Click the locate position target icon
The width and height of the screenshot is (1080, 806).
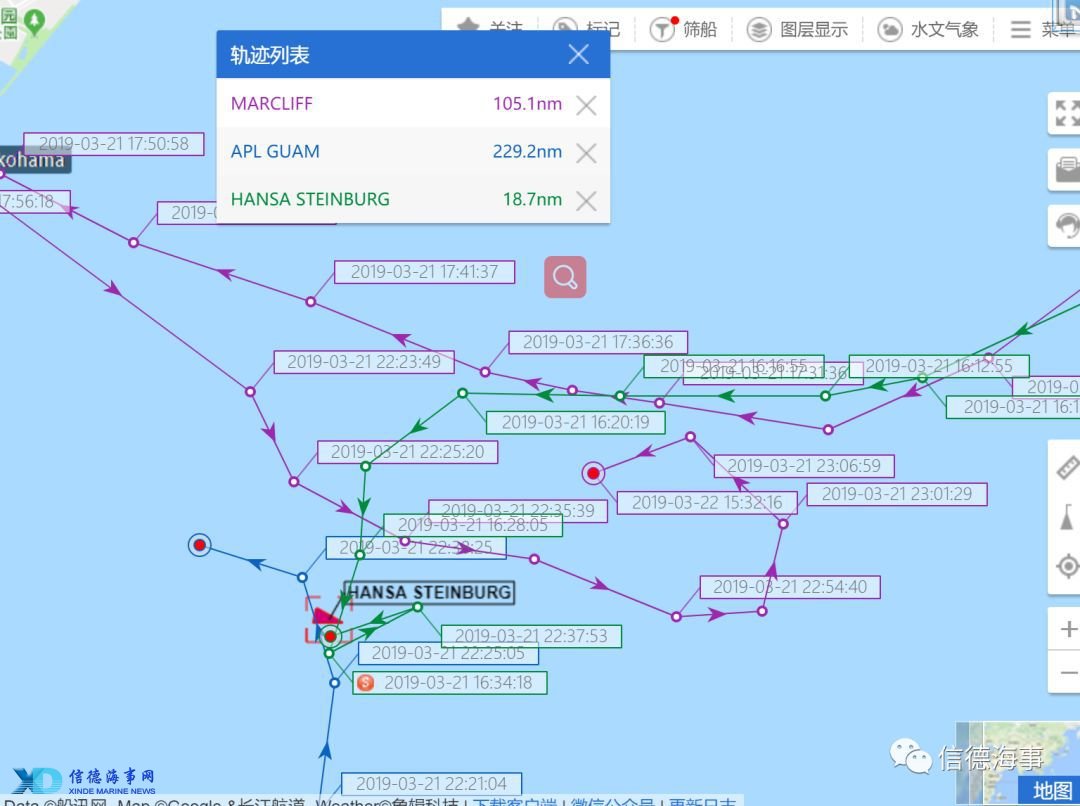[1067, 566]
